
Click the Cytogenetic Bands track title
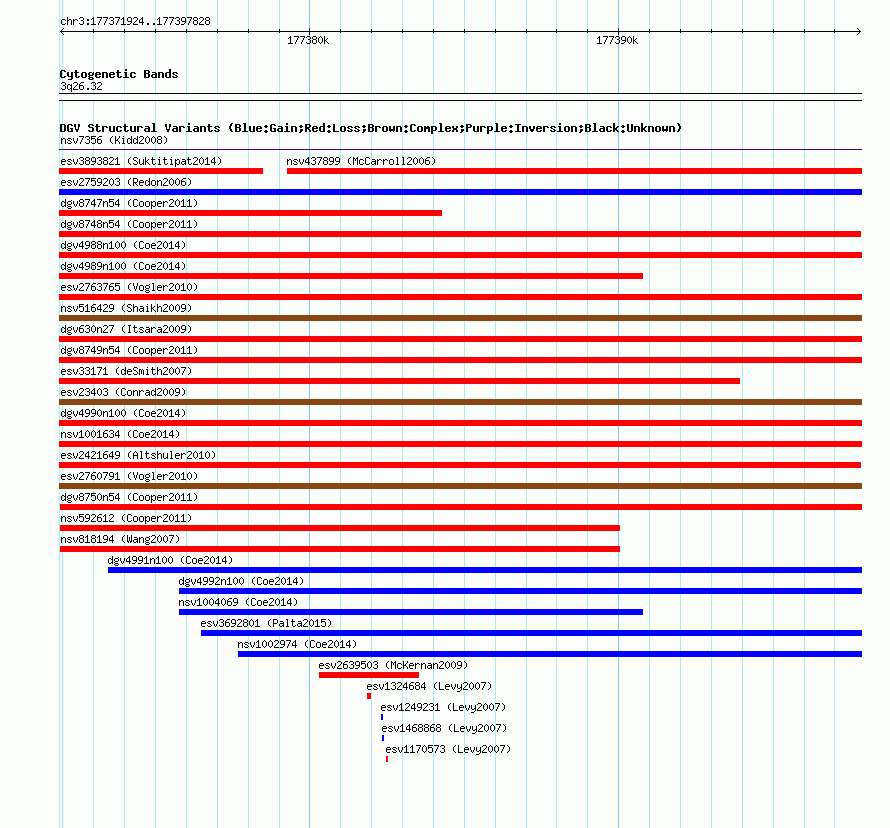(119, 74)
